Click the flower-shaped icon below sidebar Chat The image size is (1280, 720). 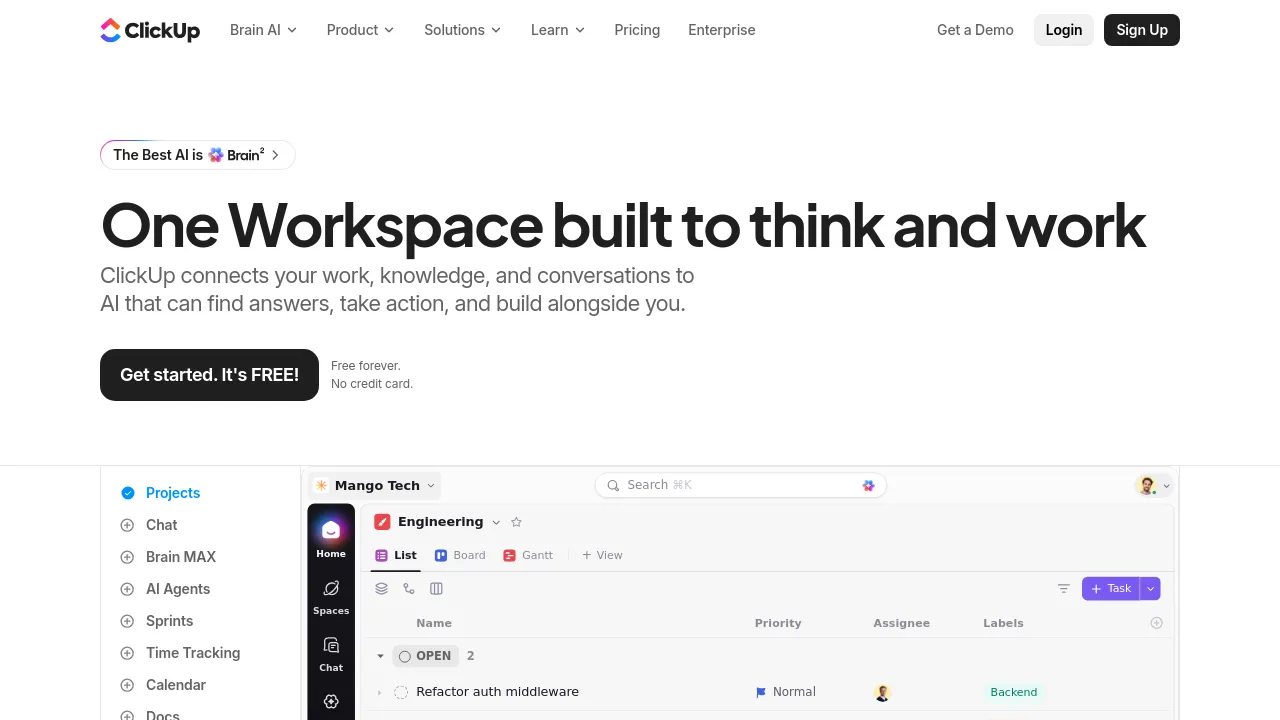tap(331, 701)
